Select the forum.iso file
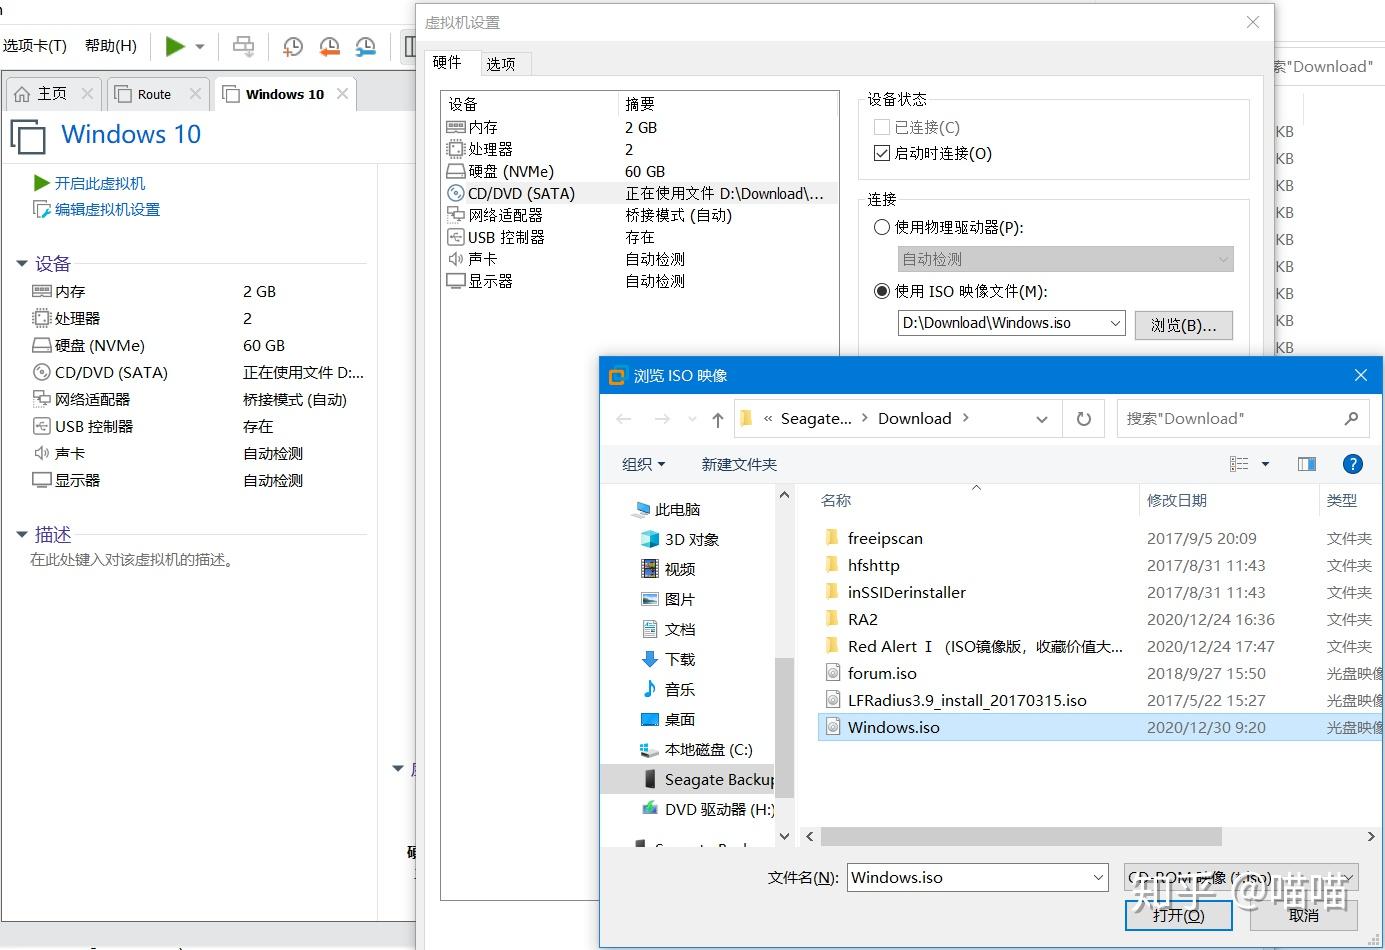The width and height of the screenshot is (1385, 950). (x=881, y=674)
